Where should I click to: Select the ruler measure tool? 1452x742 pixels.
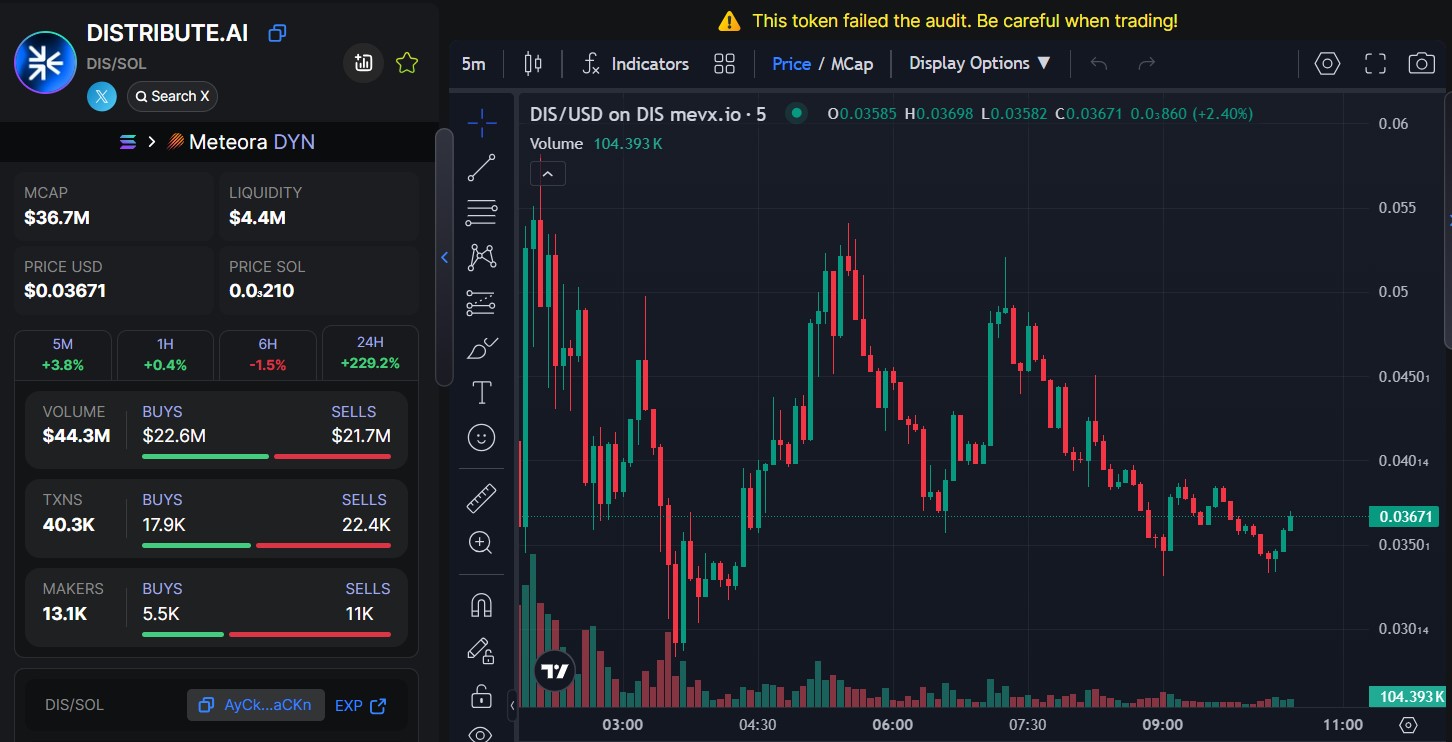[x=482, y=498]
